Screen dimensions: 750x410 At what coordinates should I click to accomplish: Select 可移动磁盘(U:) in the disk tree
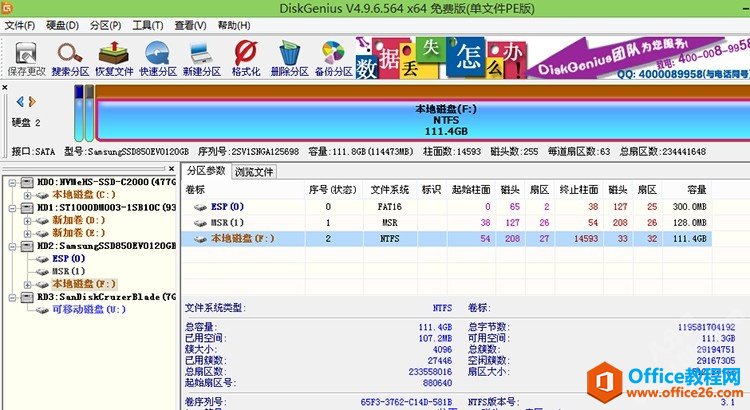point(89,309)
